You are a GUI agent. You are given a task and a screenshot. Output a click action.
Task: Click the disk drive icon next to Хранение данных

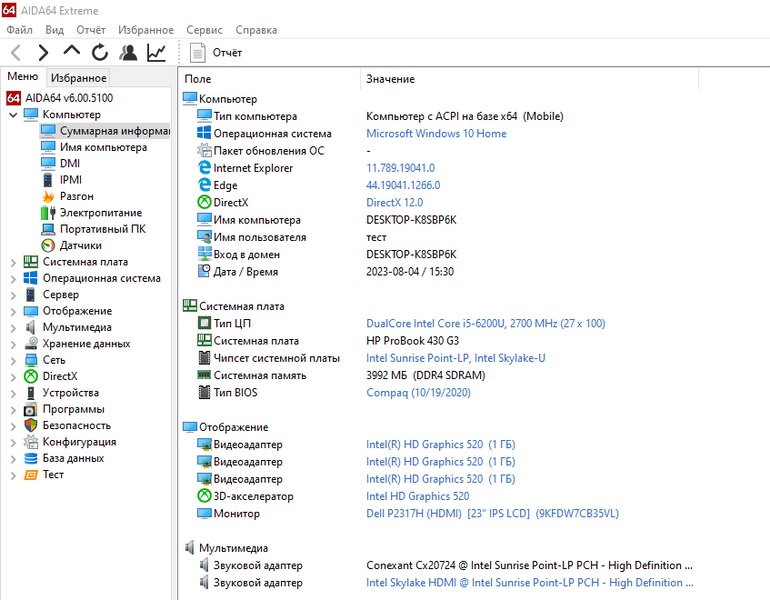[x=31, y=343]
